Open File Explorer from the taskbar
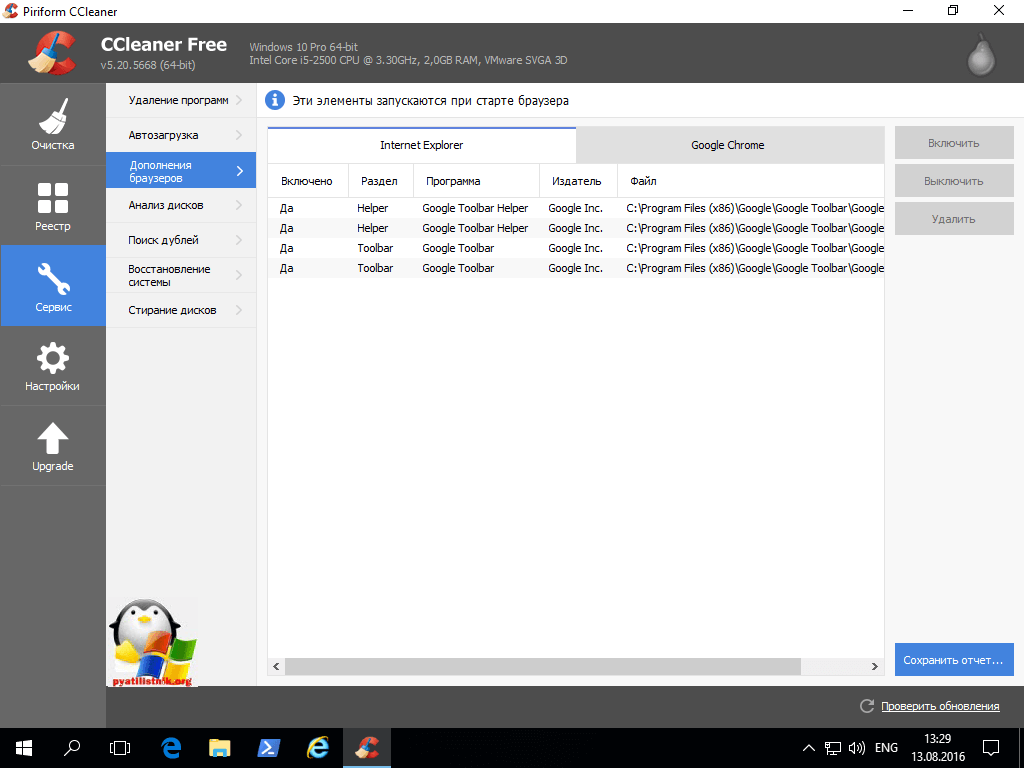 click(220, 747)
